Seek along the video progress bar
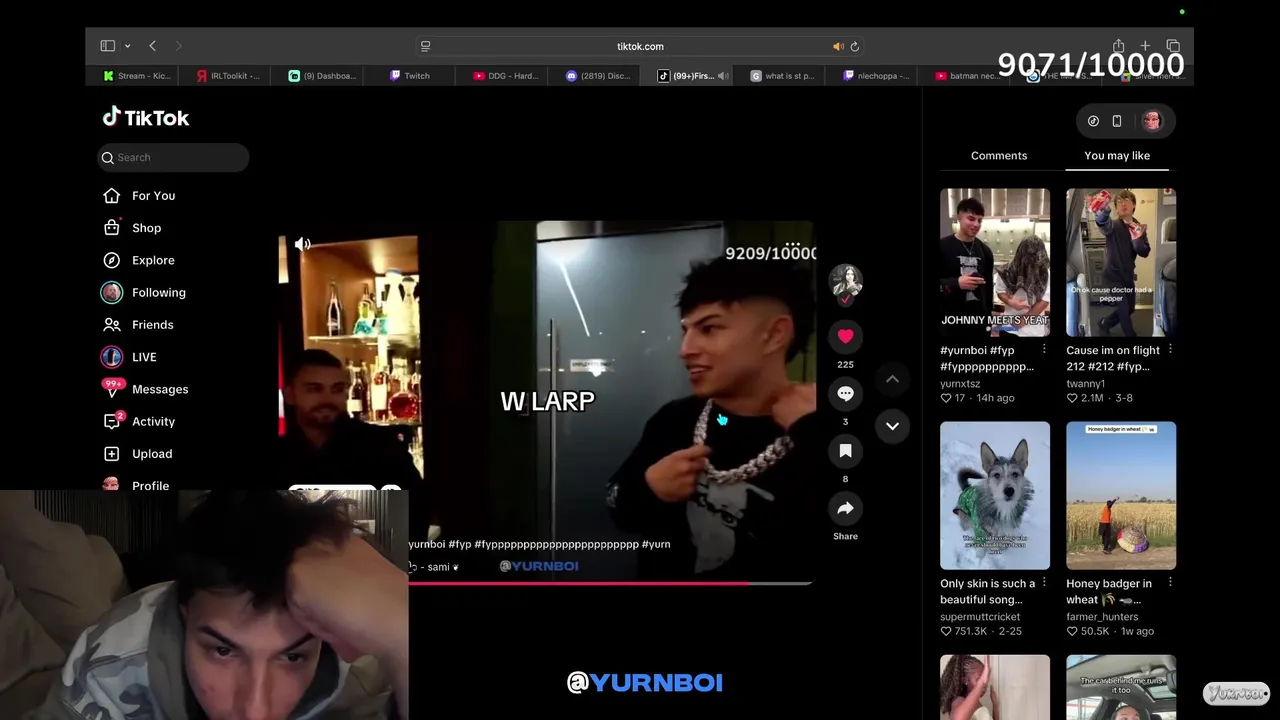Image resolution: width=1280 pixels, height=720 pixels. 610,583
